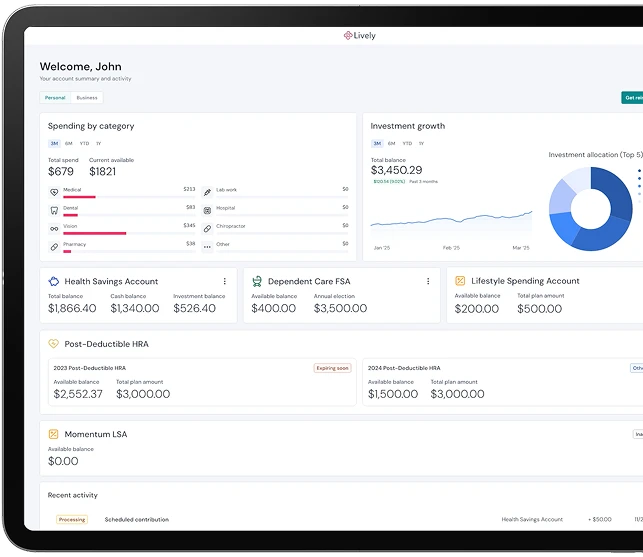Click the Health Savings Account piggy bank icon
This screenshot has height=557, width=643.
tap(54, 281)
